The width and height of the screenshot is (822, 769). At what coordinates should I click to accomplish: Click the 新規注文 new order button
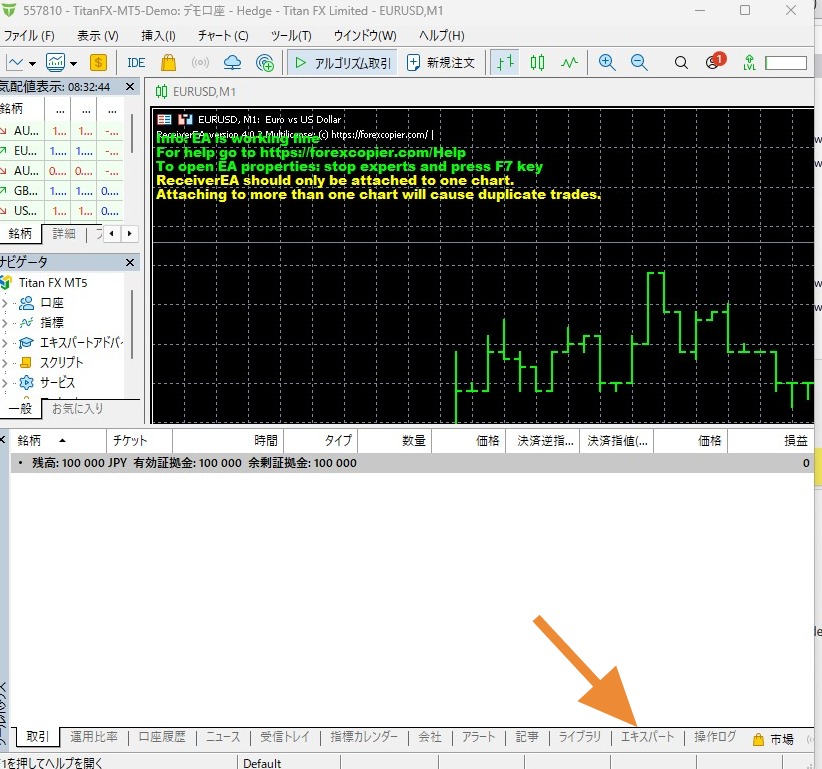click(x=441, y=63)
